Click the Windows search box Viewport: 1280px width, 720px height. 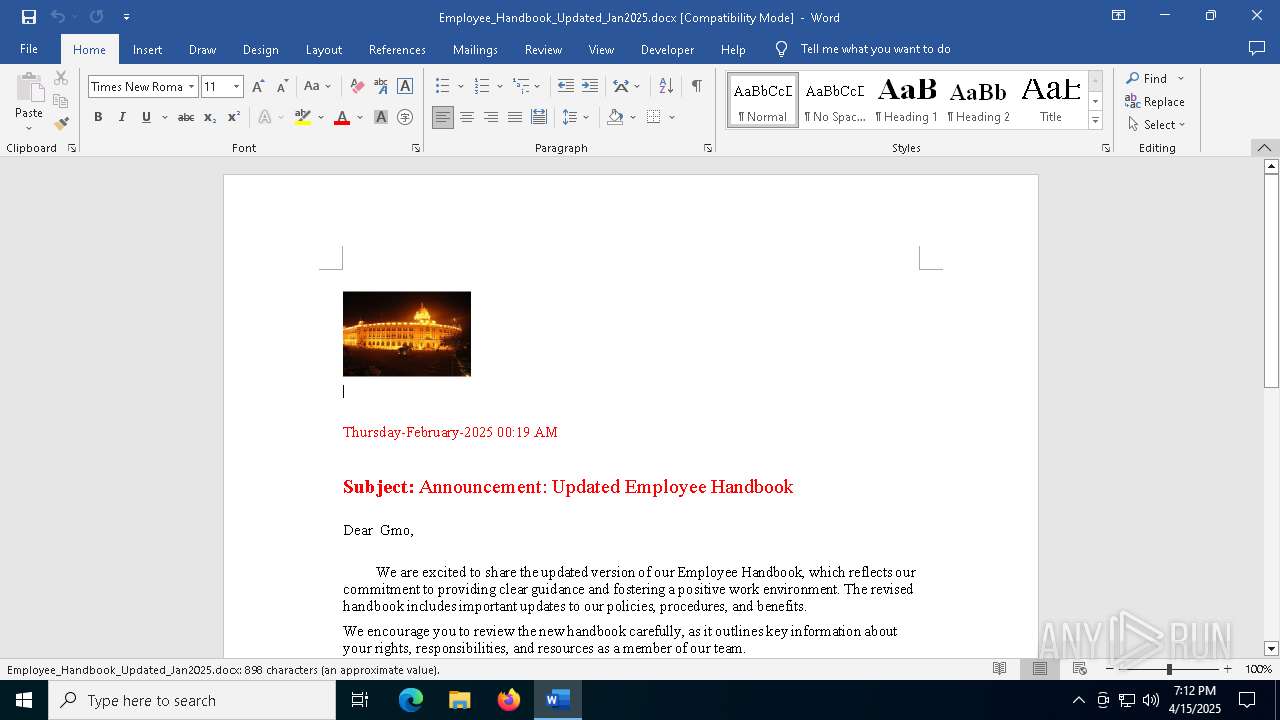pos(192,700)
